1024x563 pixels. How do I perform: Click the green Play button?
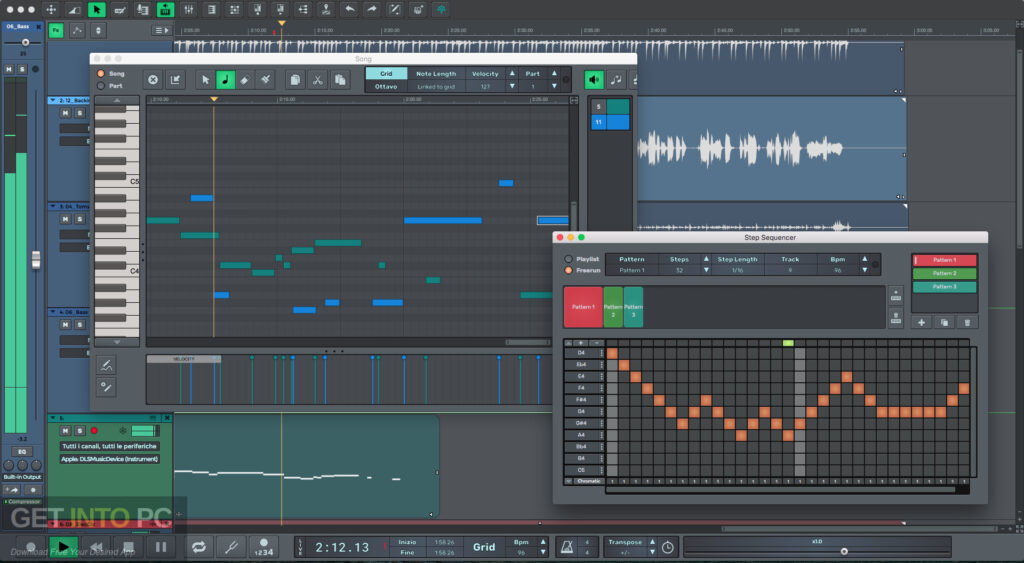[x=63, y=547]
